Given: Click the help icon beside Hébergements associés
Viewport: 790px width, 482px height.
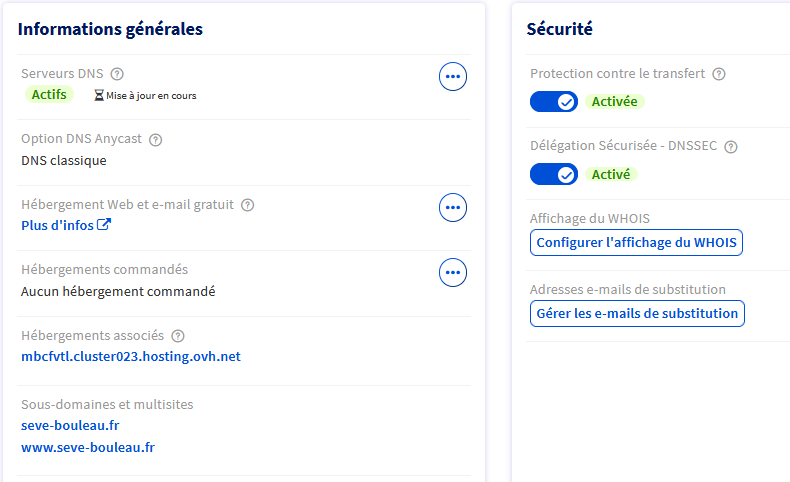Looking at the screenshot, I should pyautogui.click(x=178, y=336).
